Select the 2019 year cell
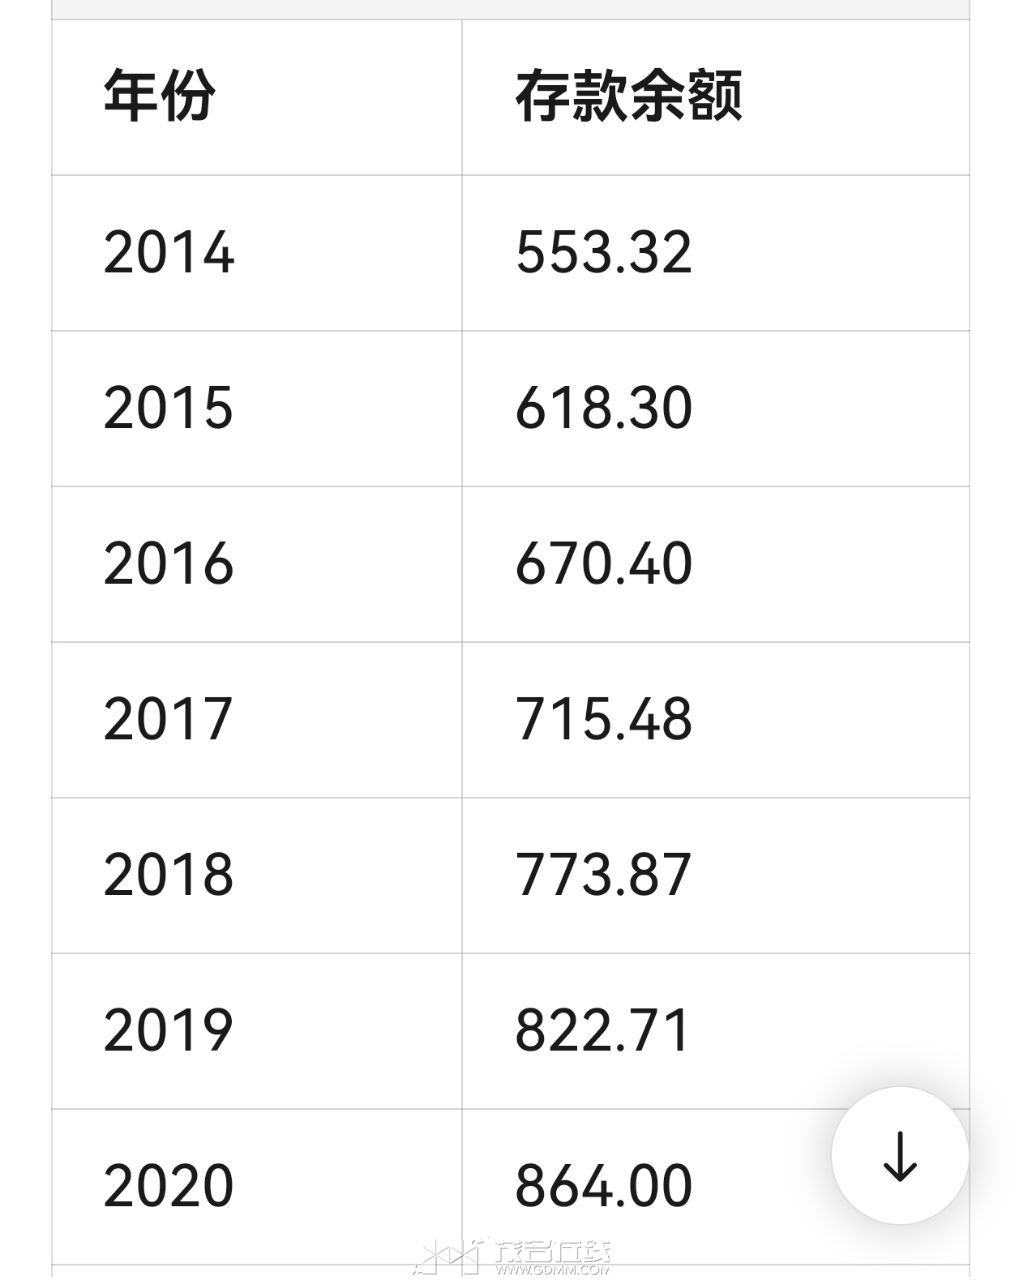Image resolution: width=1021 pixels, height=1280 pixels. tap(168, 1030)
